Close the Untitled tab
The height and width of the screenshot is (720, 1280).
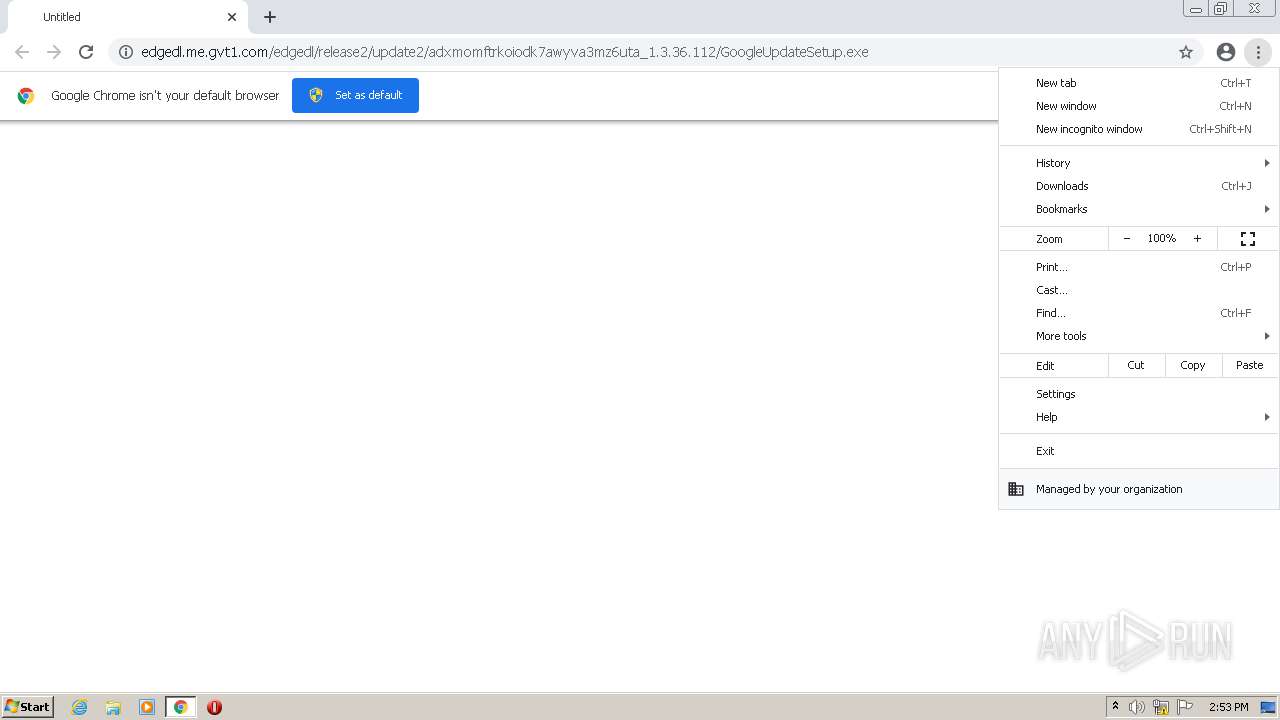click(x=232, y=17)
